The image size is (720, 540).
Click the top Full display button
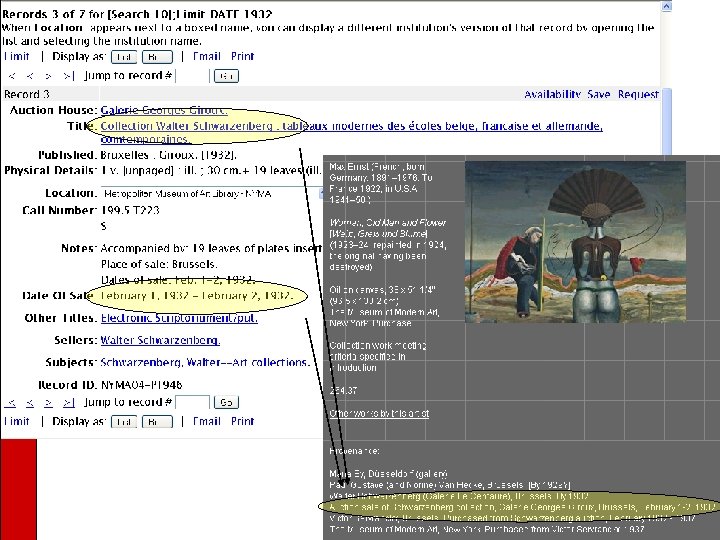pyautogui.click(x=124, y=57)
